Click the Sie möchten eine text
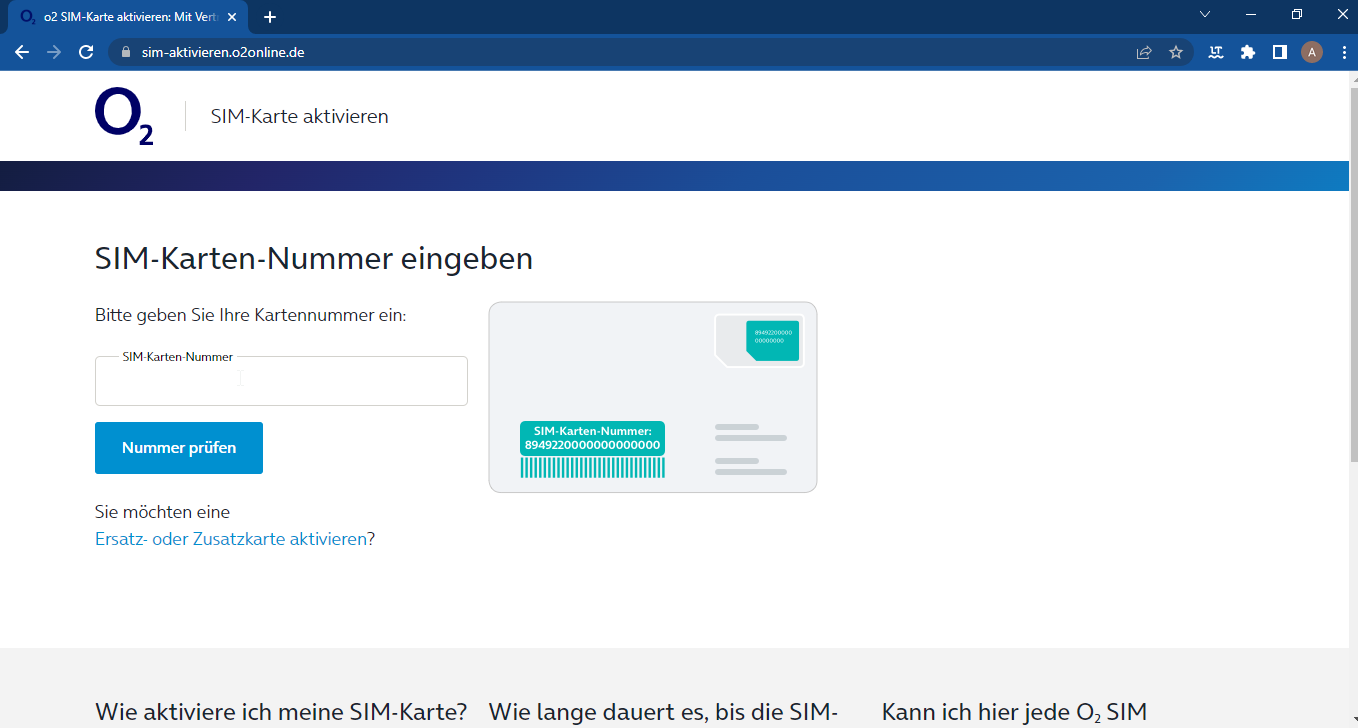This screenshot has width=1358, height=728. coord(162,512)
